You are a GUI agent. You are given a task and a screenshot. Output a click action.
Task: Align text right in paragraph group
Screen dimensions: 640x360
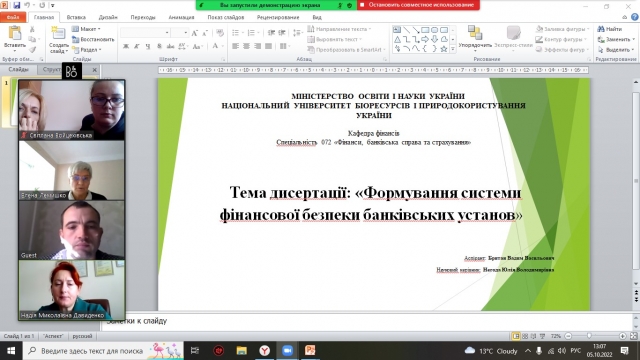coord(258,46)
